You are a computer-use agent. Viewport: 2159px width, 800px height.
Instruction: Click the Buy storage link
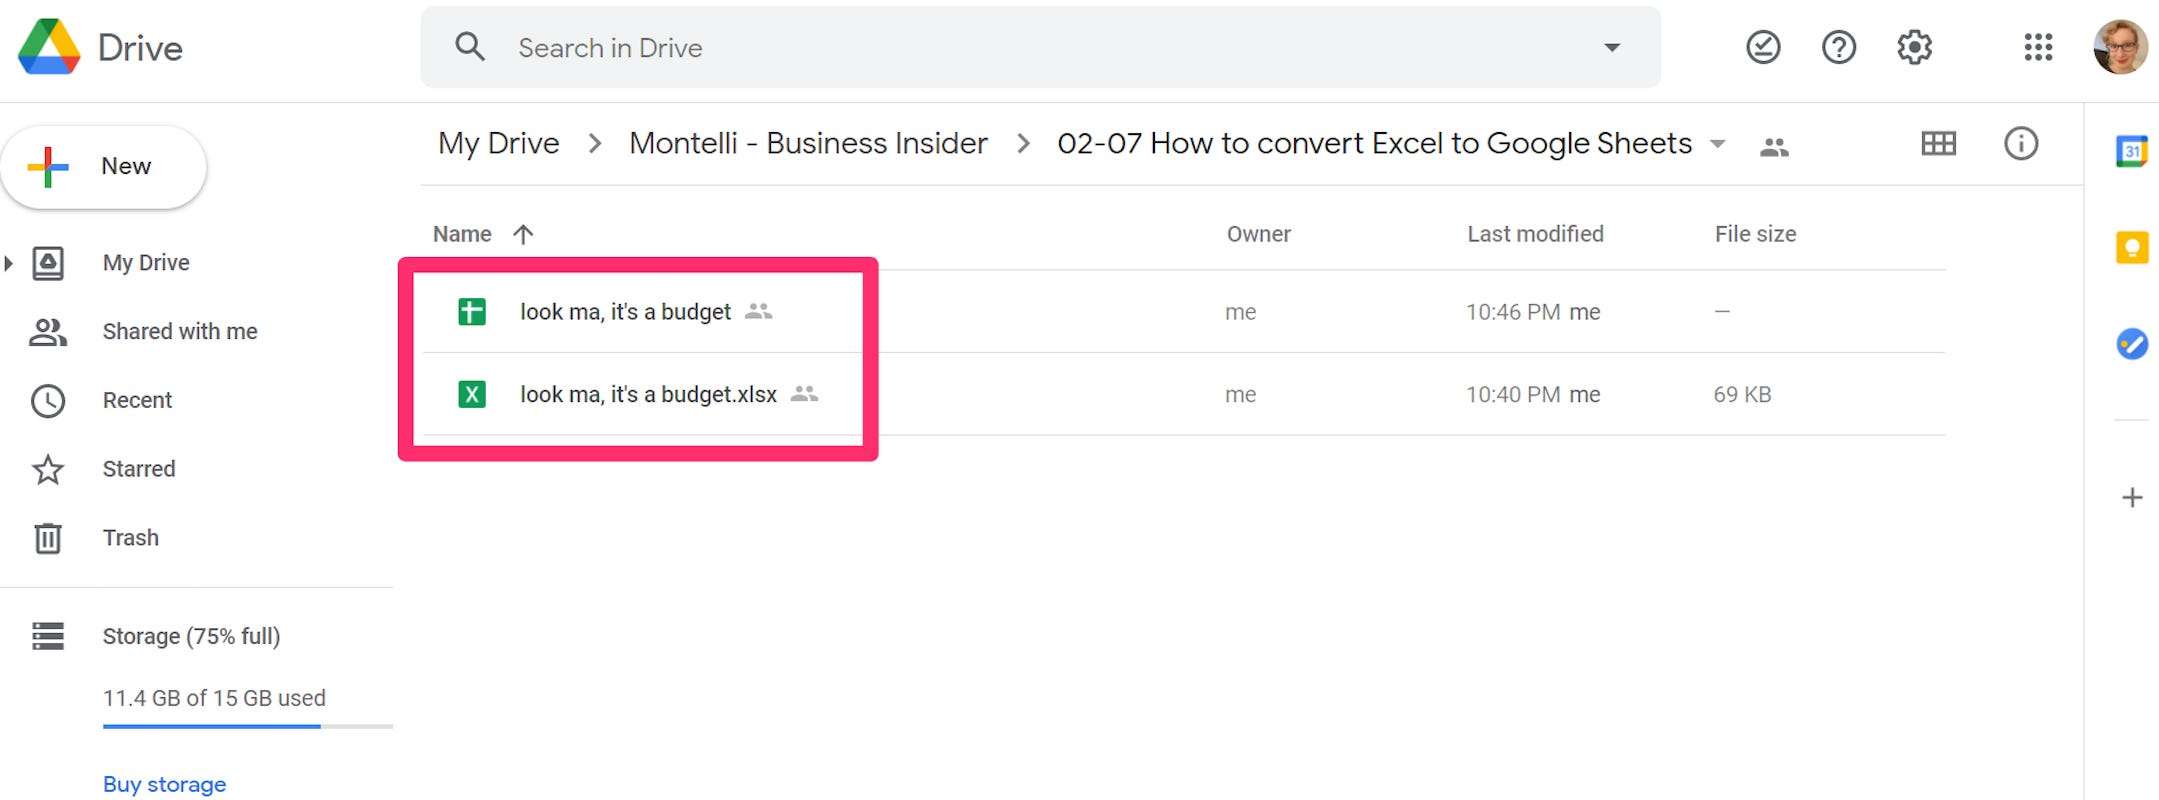point(164,784)
